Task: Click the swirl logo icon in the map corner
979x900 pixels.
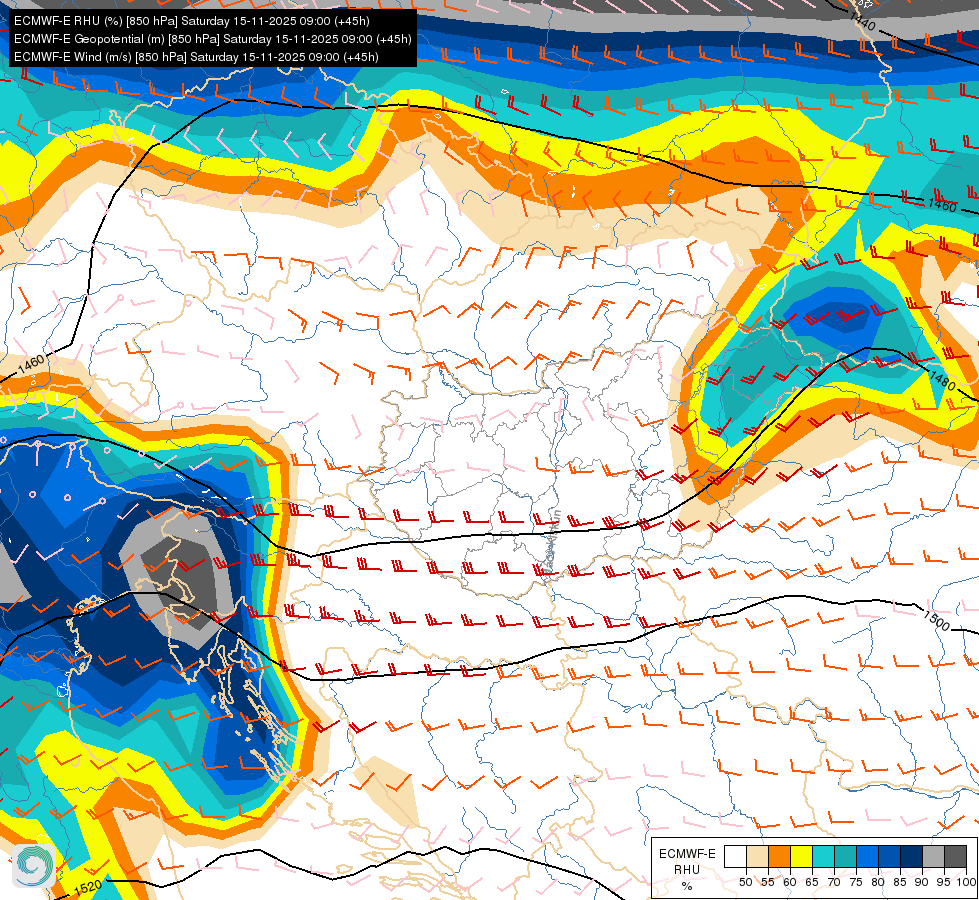Action: 34,865
